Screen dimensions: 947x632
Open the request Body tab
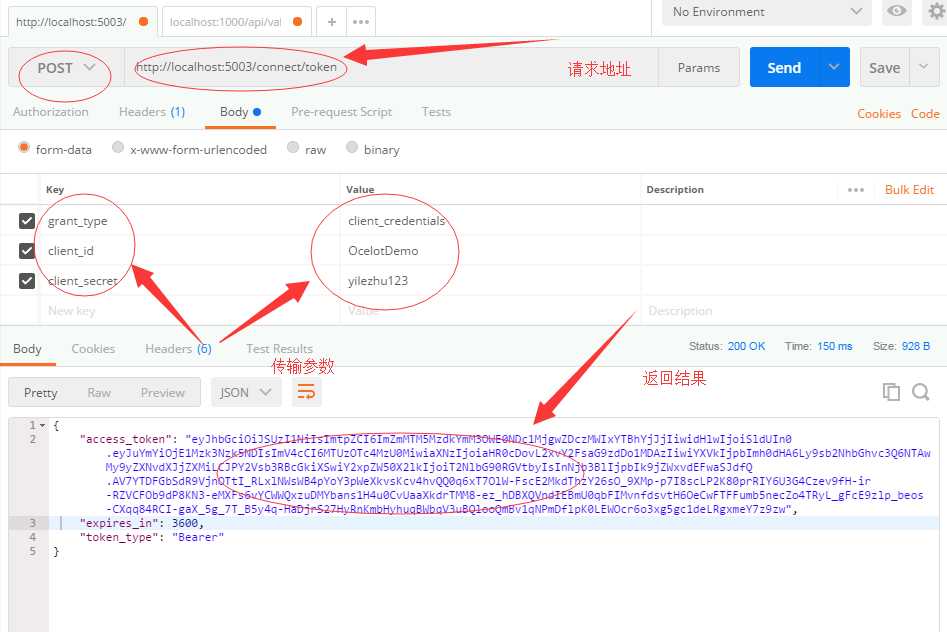click(240, 112)
